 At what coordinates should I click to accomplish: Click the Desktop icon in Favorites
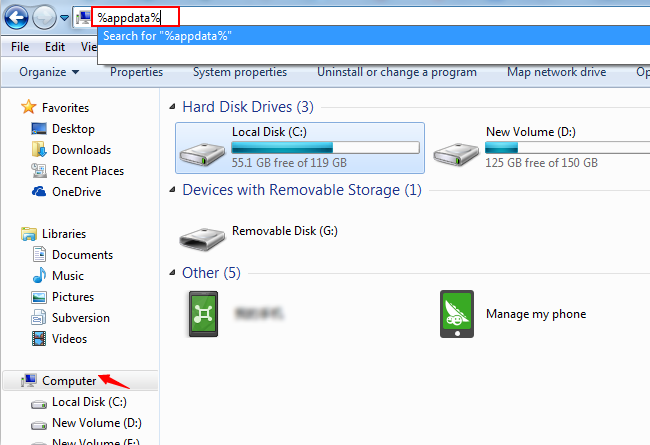39,129
